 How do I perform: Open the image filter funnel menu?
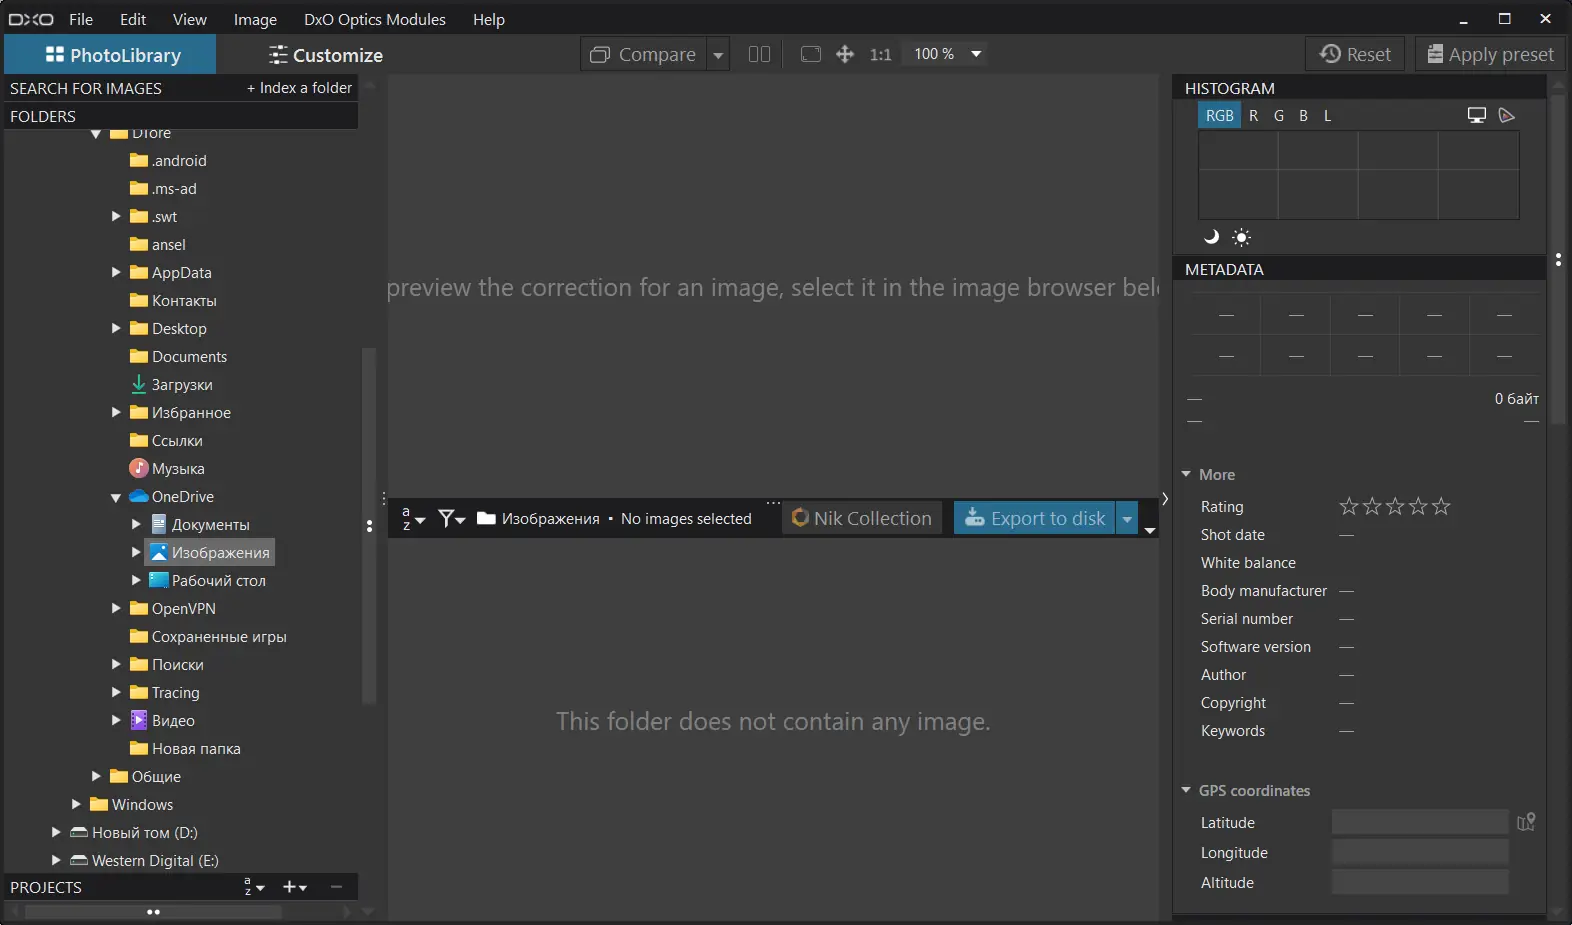452,518
